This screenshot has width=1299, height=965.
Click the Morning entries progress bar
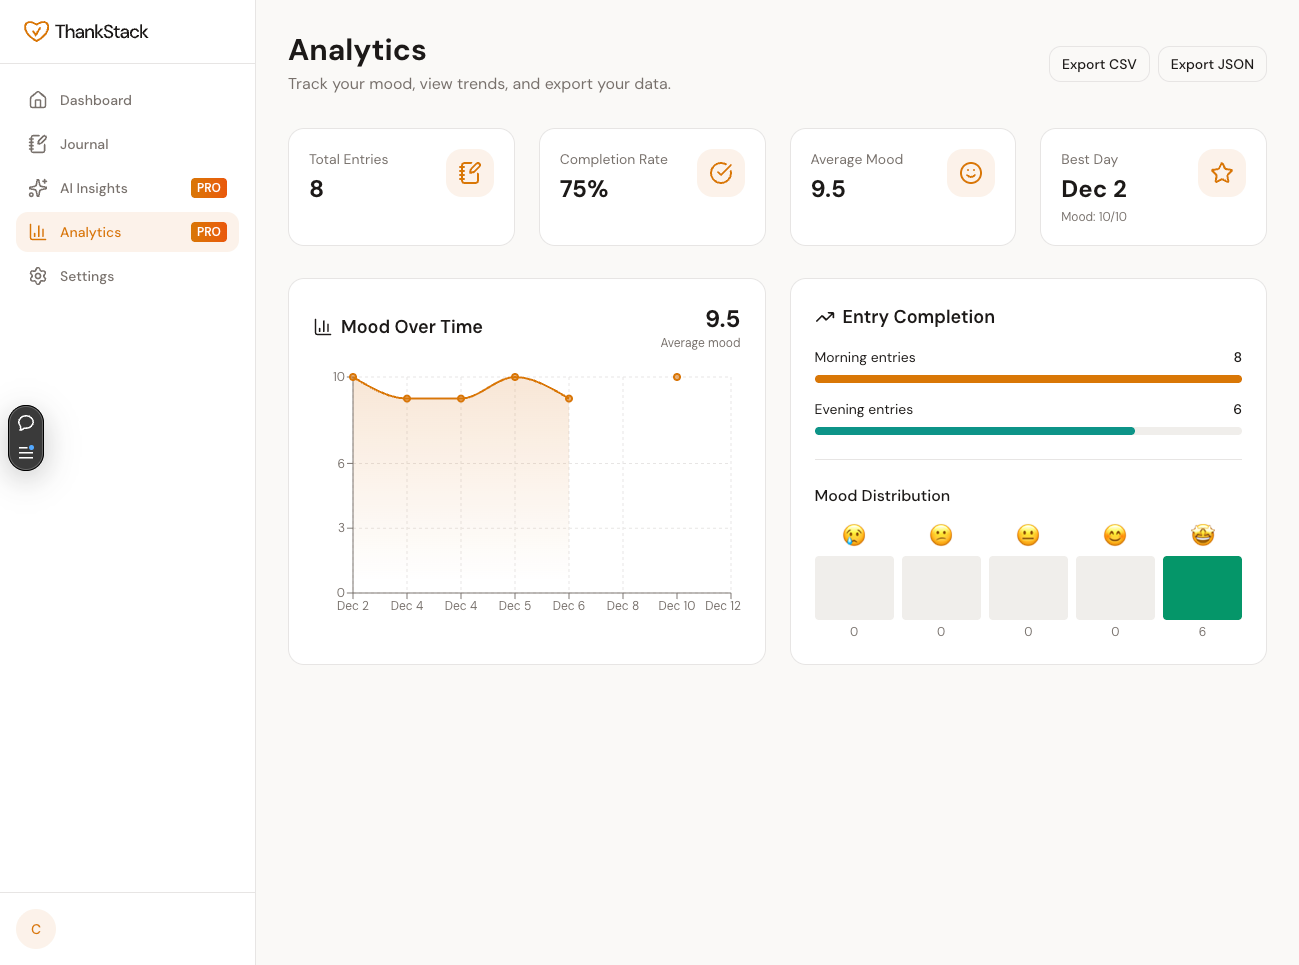pyautogui.click(x=1028, y=379)
